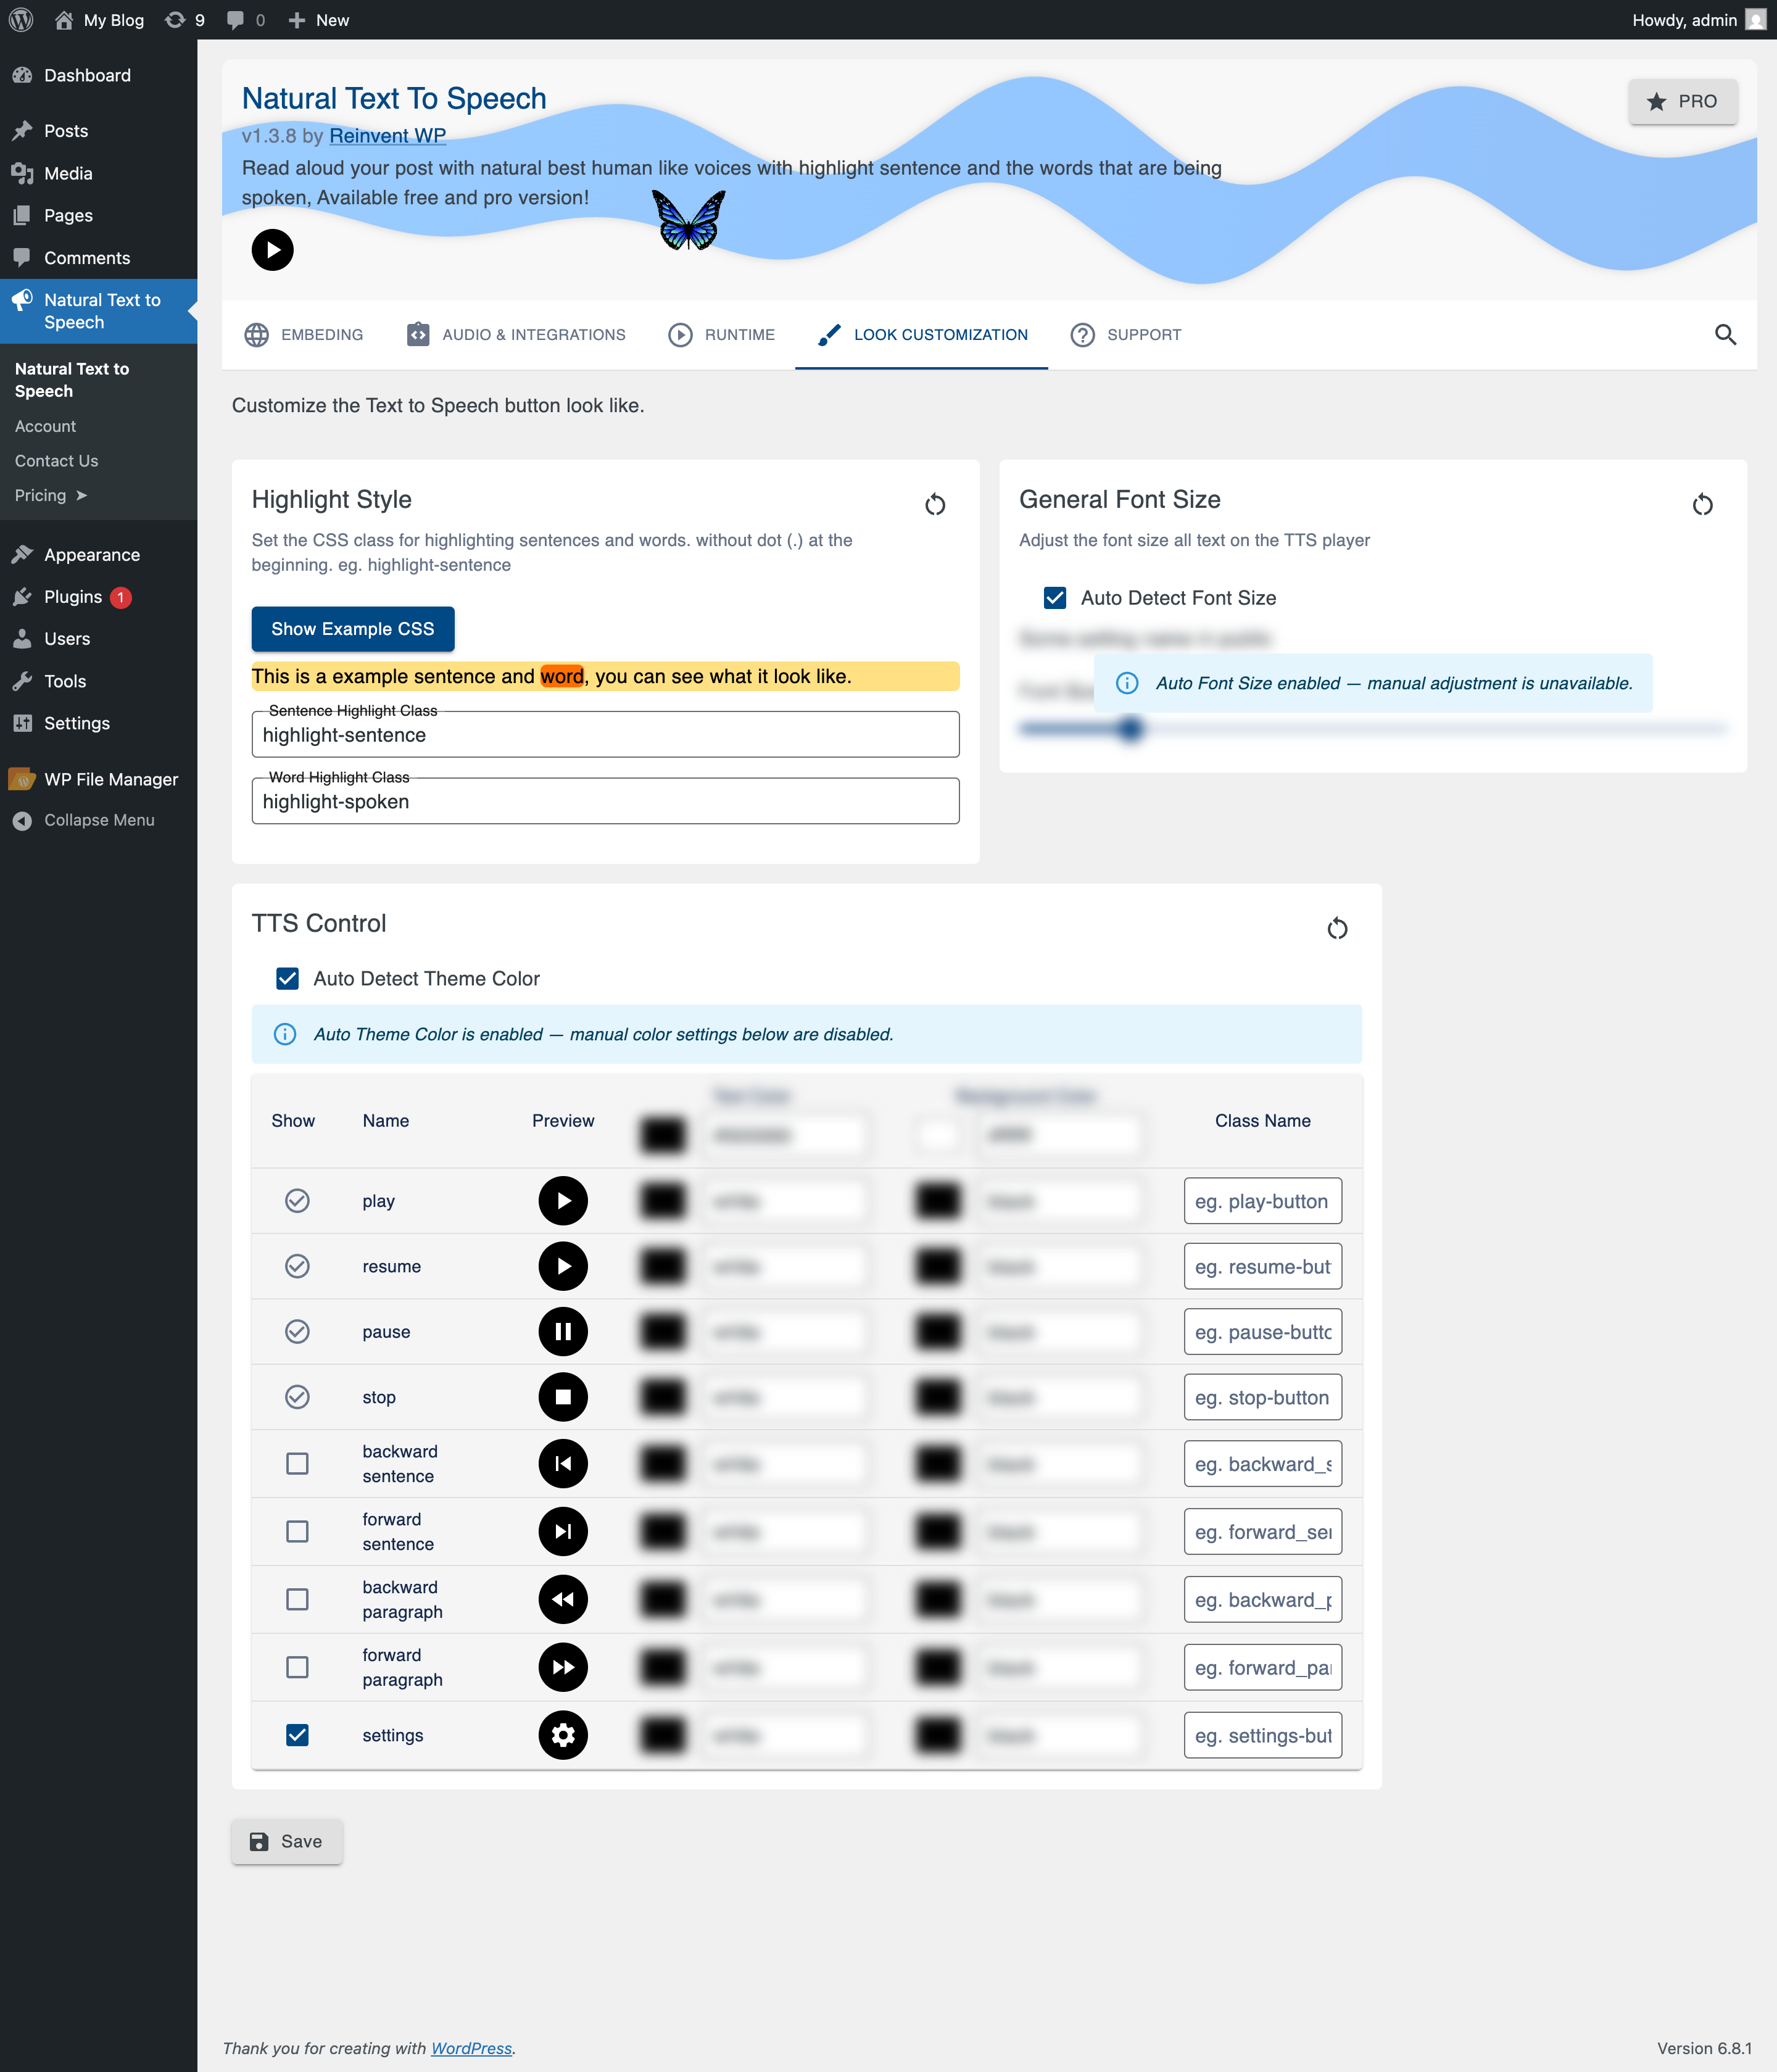1777x2072 pixels.
Task: Click the butterfly image in banner
Action: click(688, 219)
